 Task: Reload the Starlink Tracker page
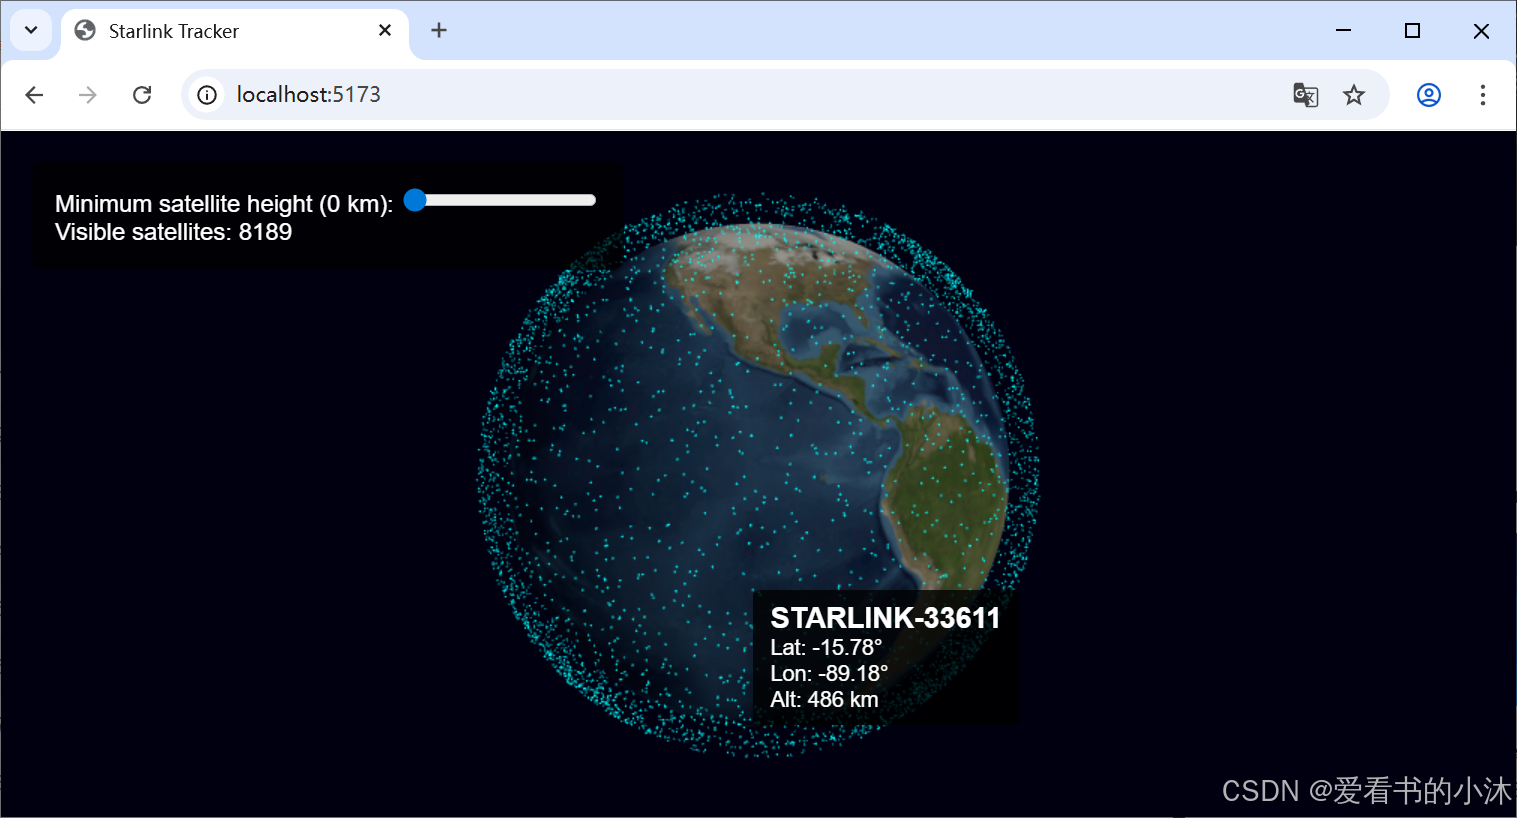click(142, 95)
